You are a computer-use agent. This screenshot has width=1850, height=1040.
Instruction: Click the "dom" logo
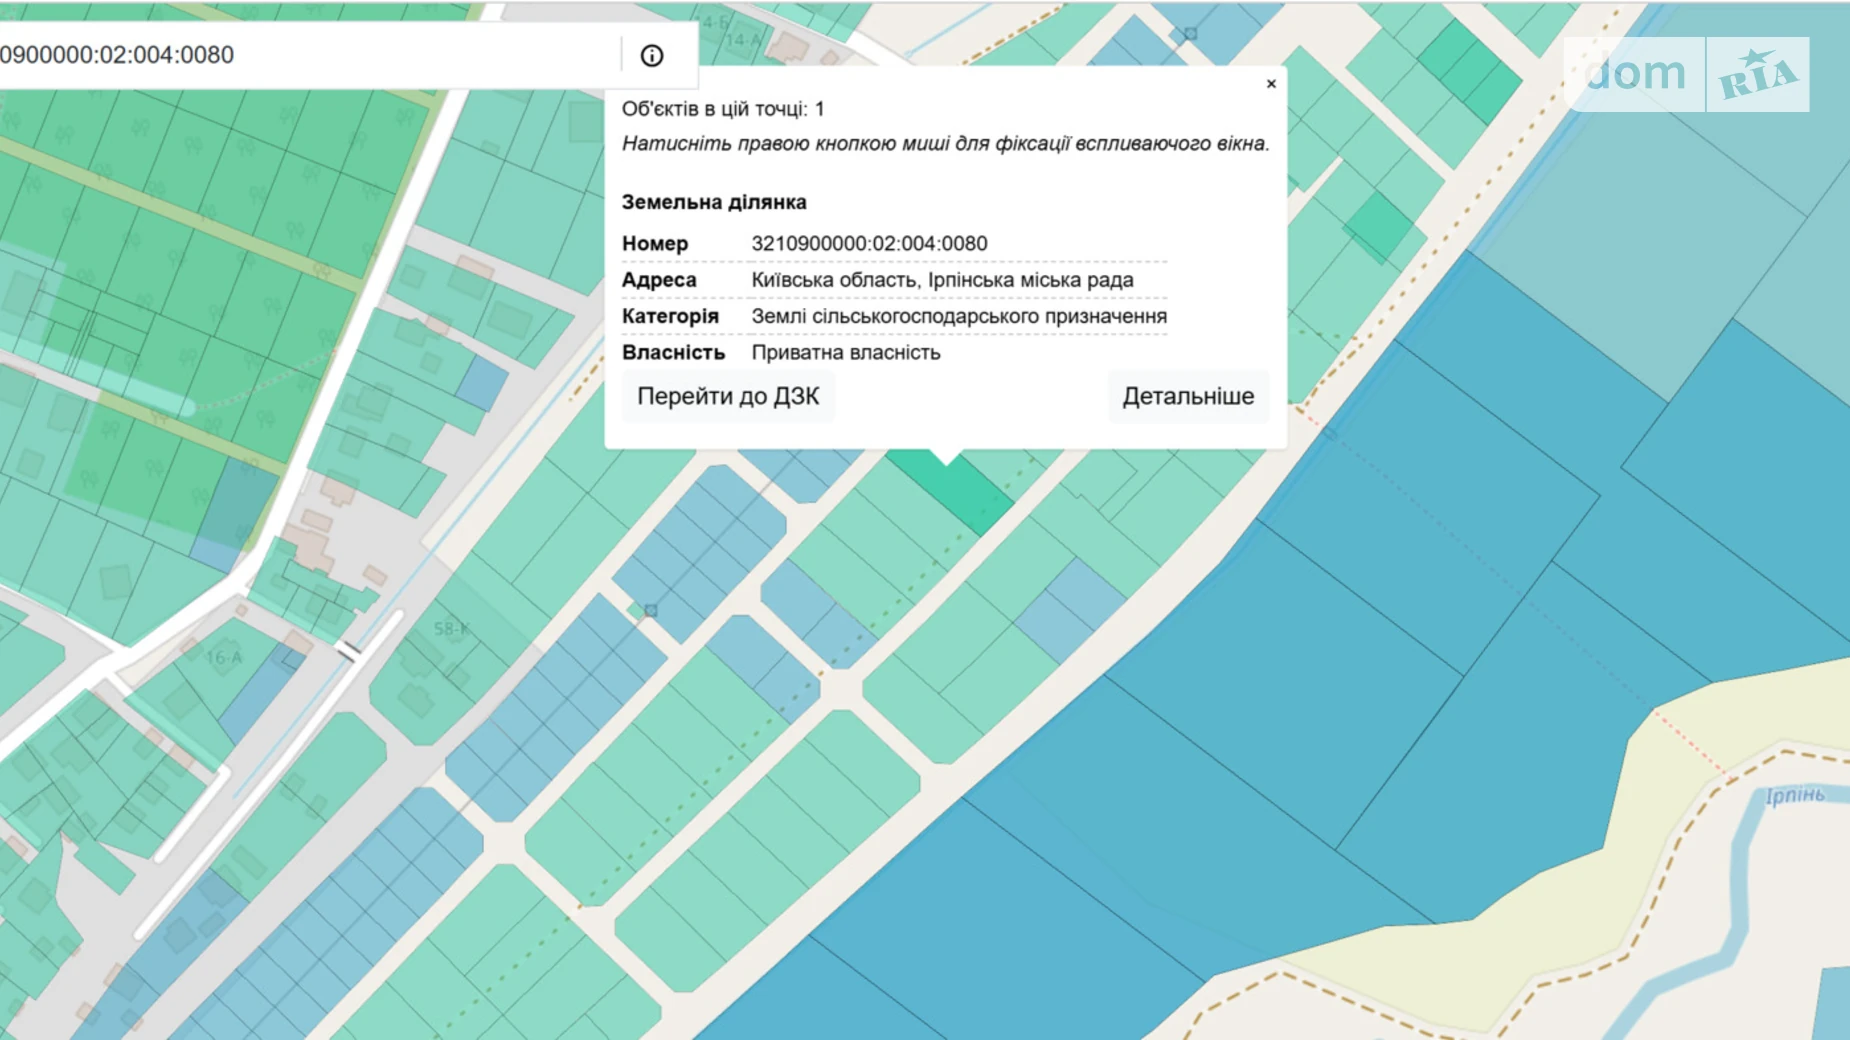(x=1635, y=74)
